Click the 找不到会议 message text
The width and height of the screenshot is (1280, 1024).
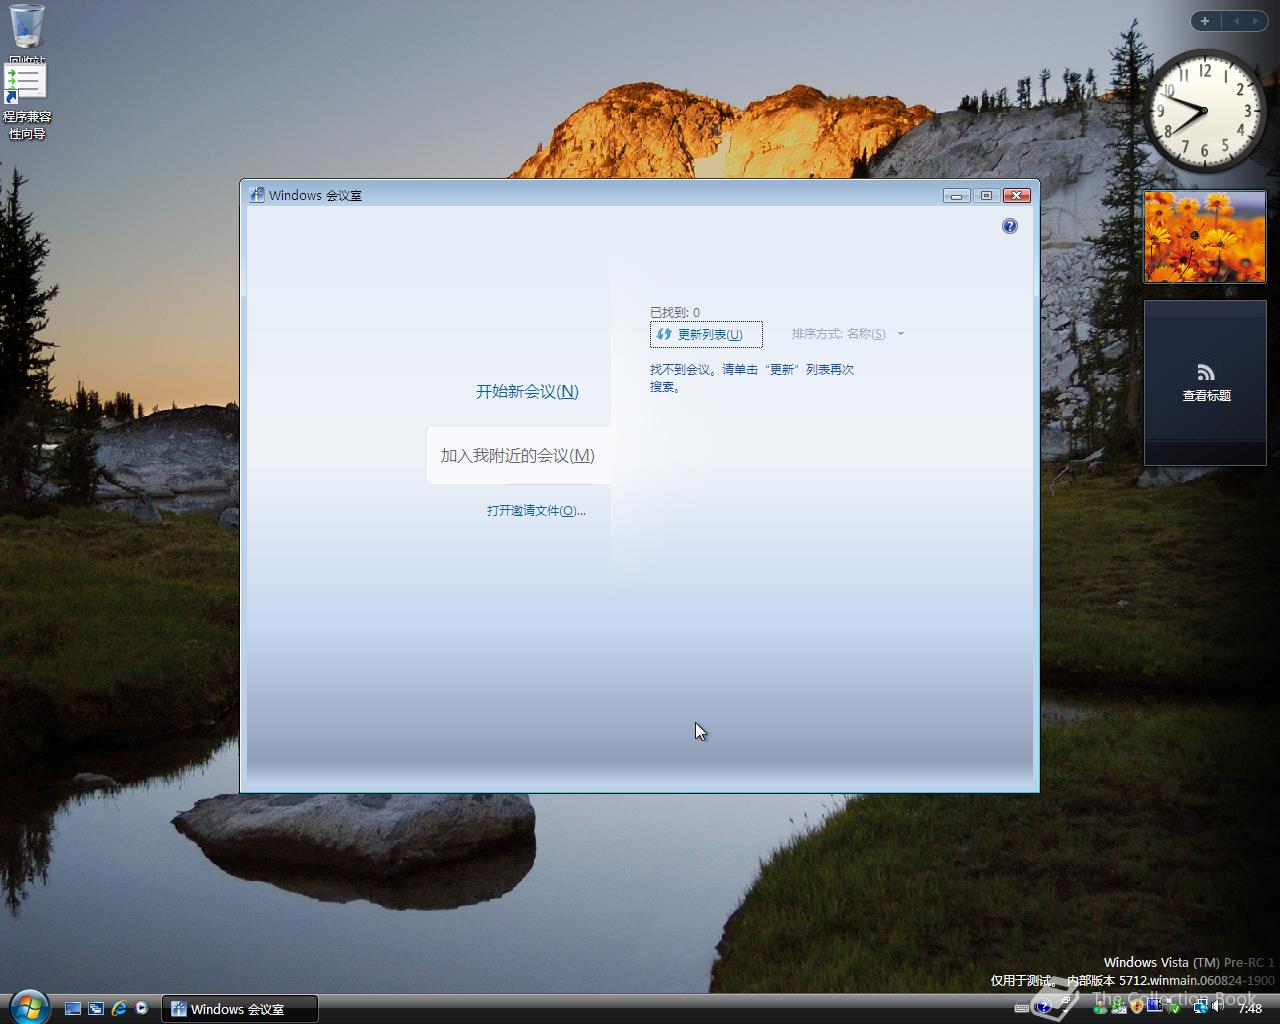pyautogui.click(x=752, y=377)
